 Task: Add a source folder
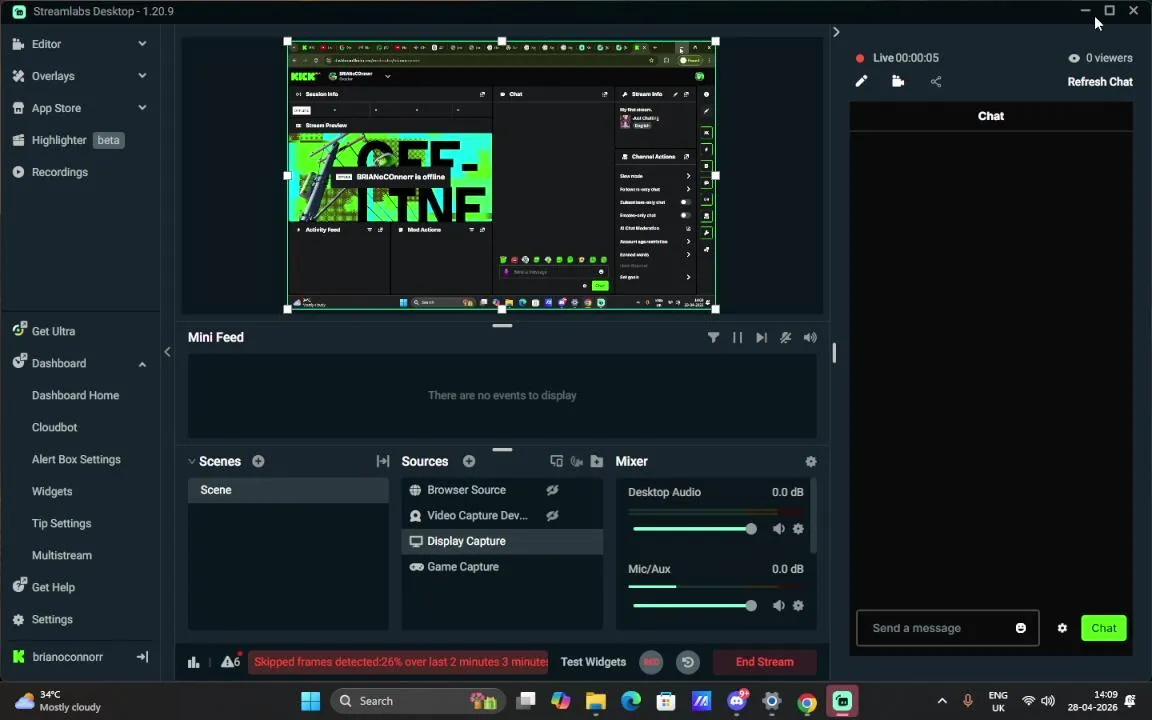pos(597,461)
